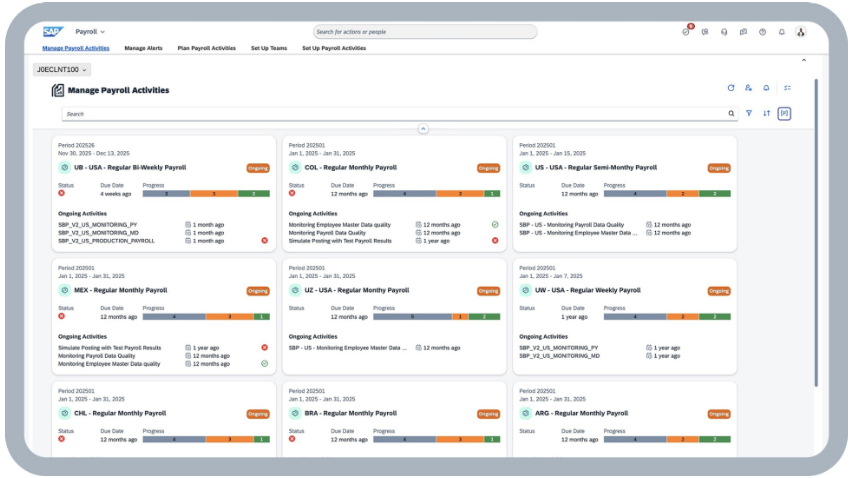This screenshot has height=478, width=852.
Task: Collapse search area with the centered chevron button
Action: [x=423, y=129]
